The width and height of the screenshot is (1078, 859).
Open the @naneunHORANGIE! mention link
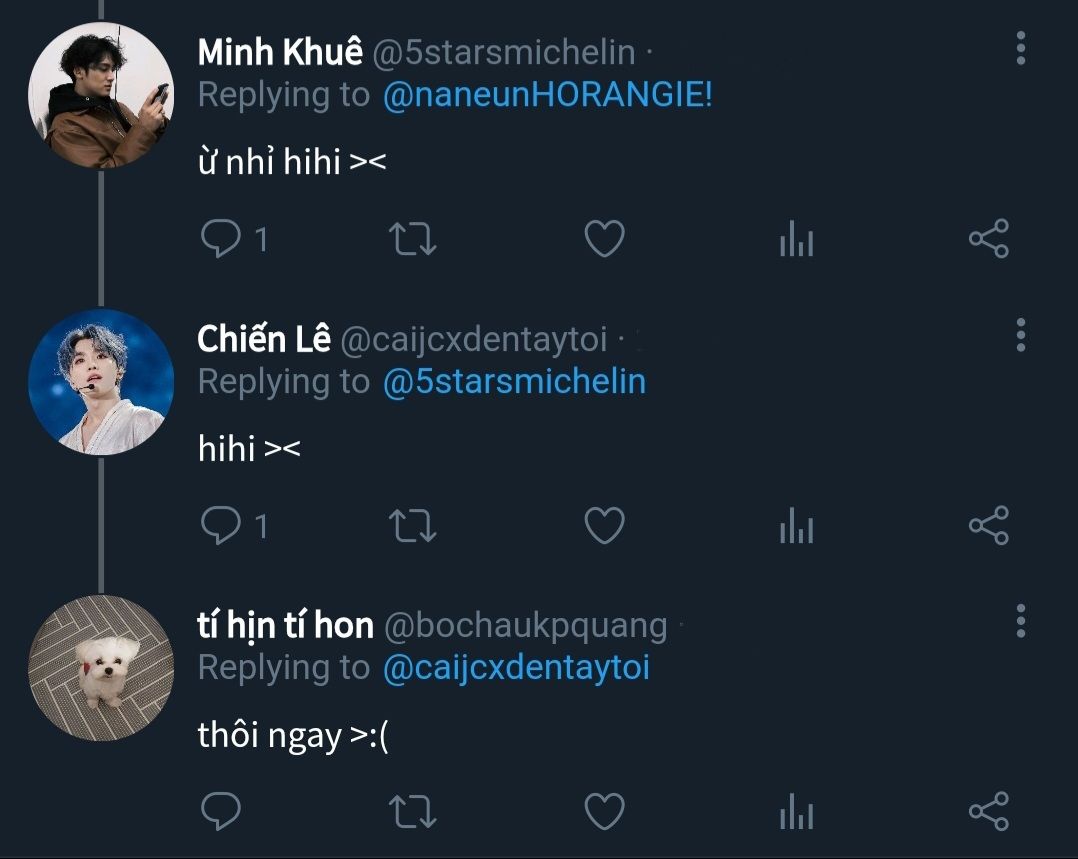(x=547, y=95)
